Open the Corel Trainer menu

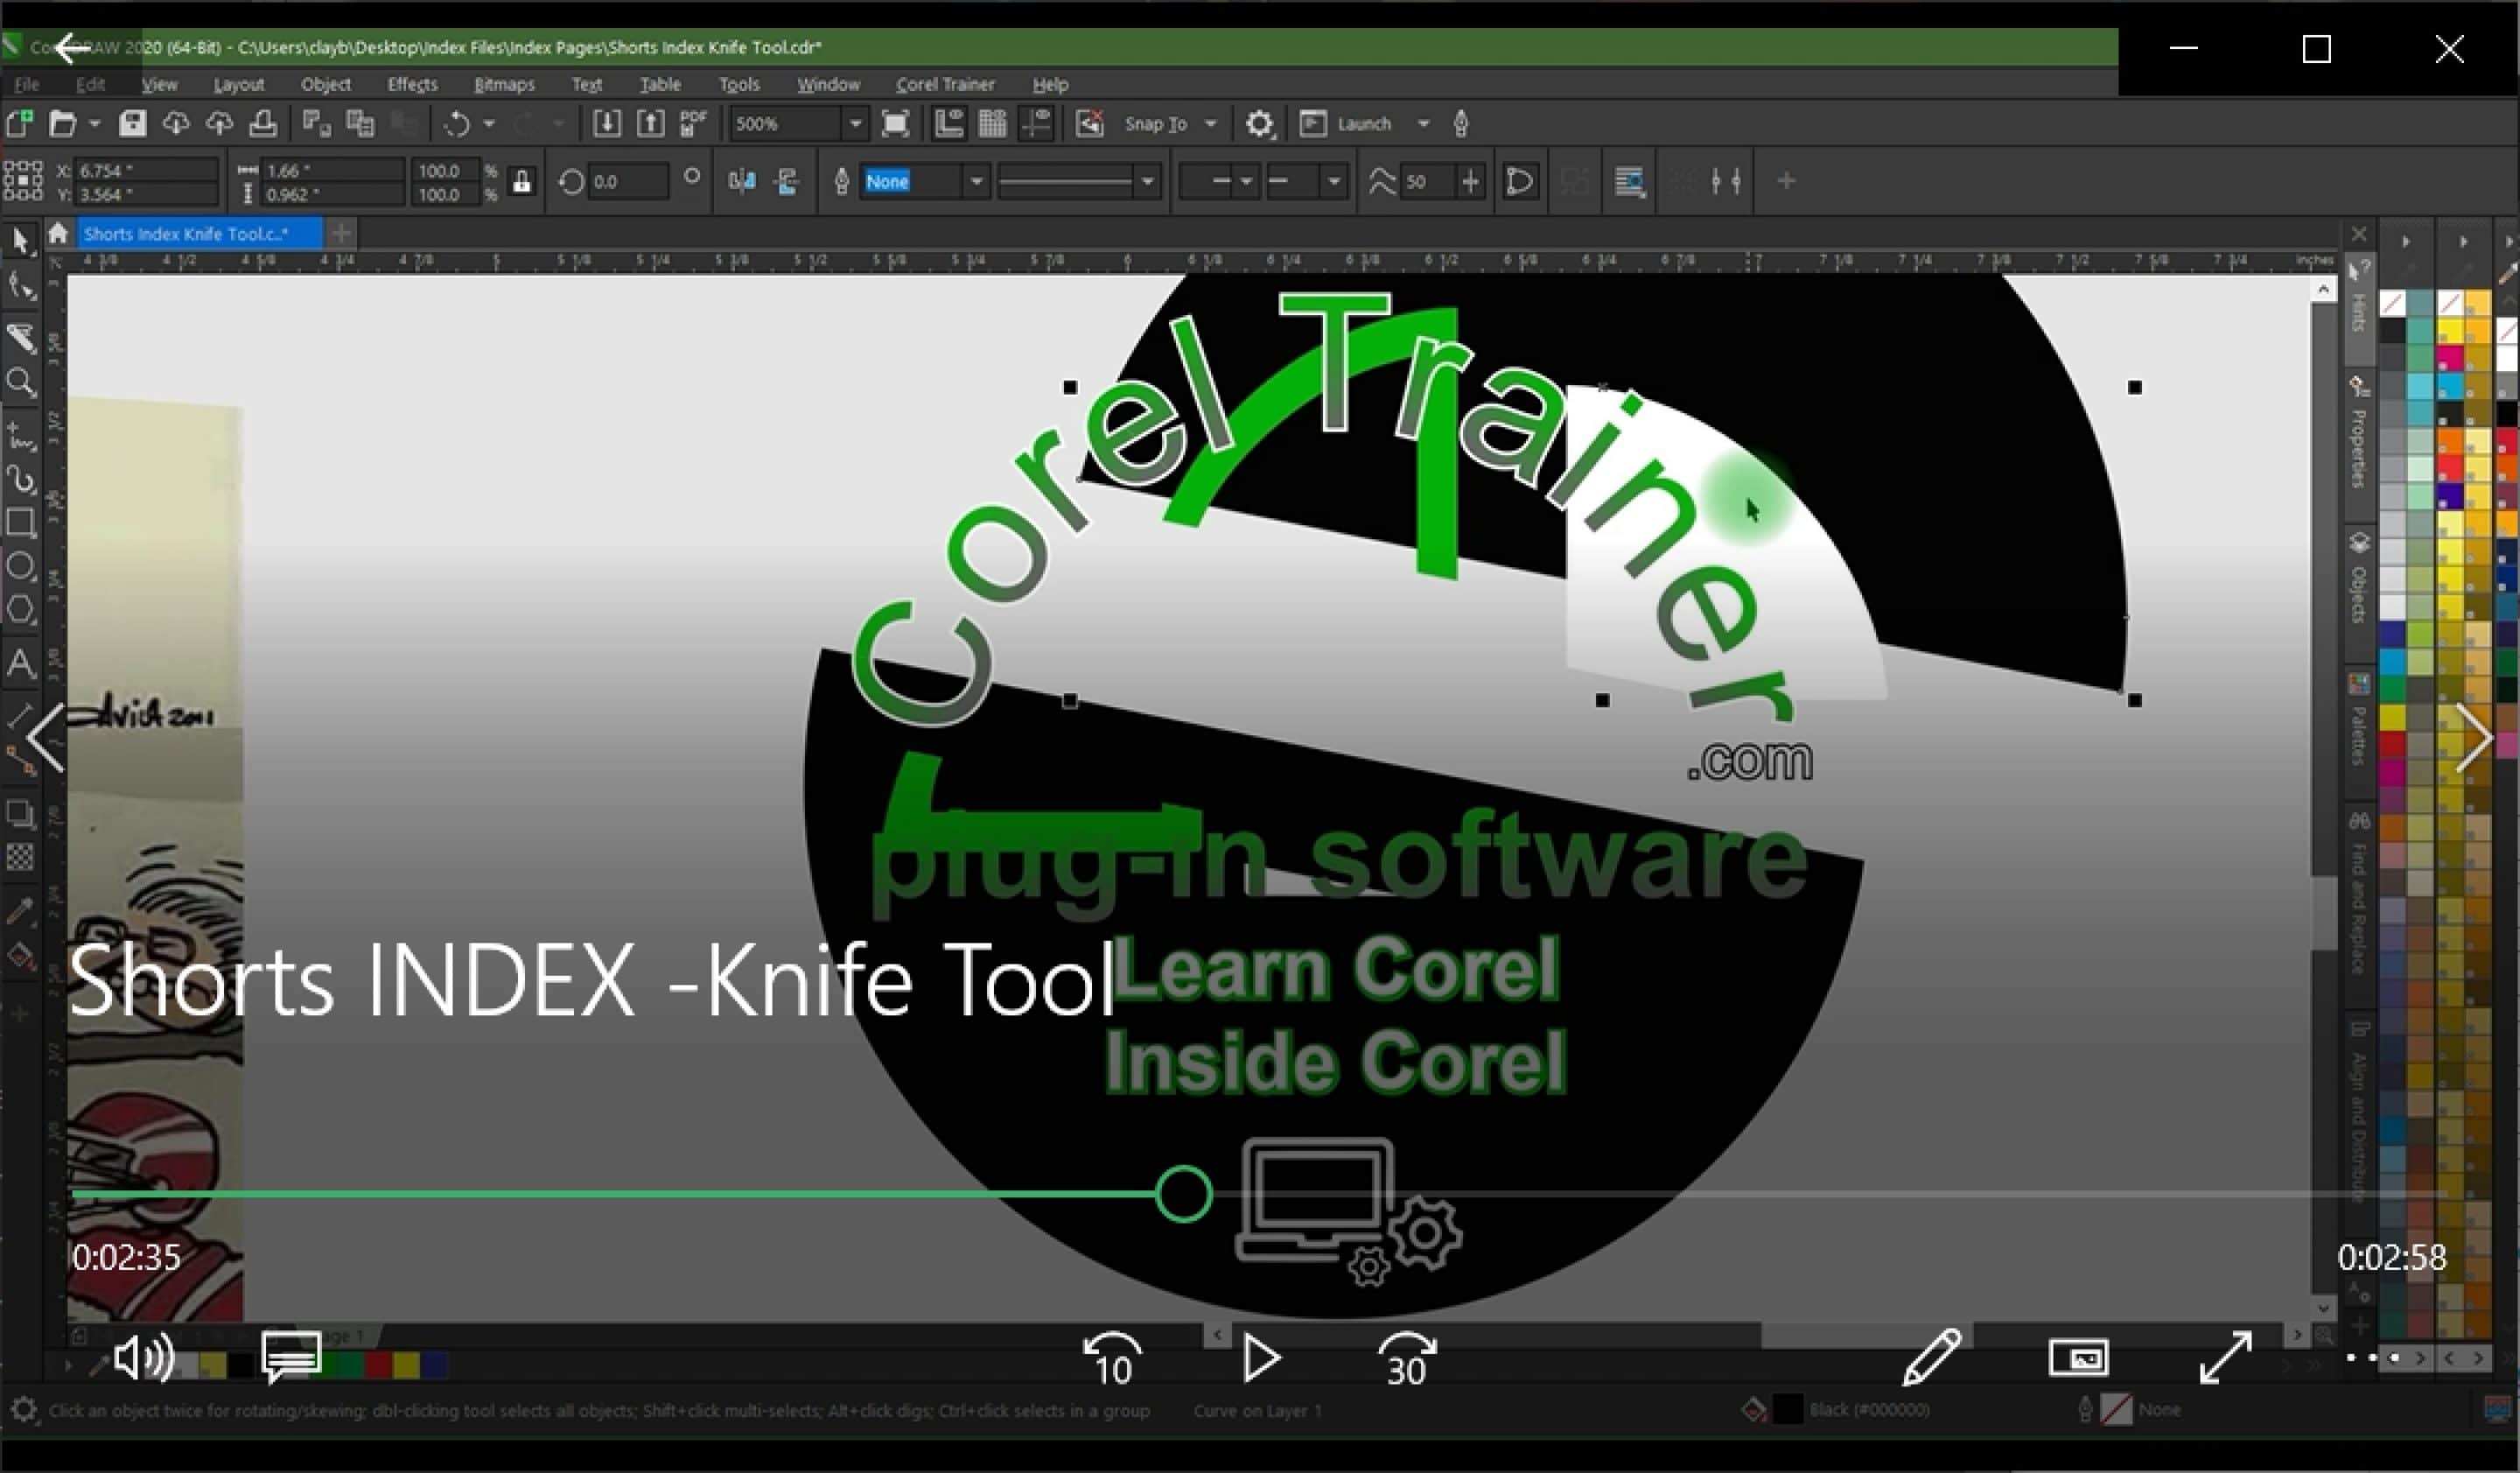pyautogui.click(x=945, y=85)
